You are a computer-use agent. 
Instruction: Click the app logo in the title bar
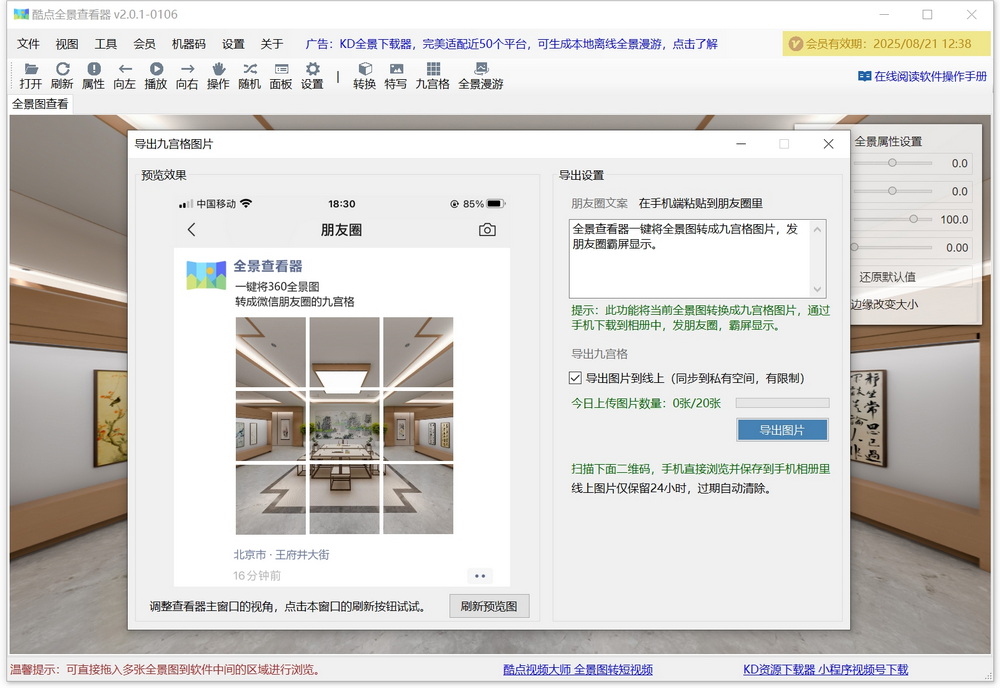click(x=21, y=14)
